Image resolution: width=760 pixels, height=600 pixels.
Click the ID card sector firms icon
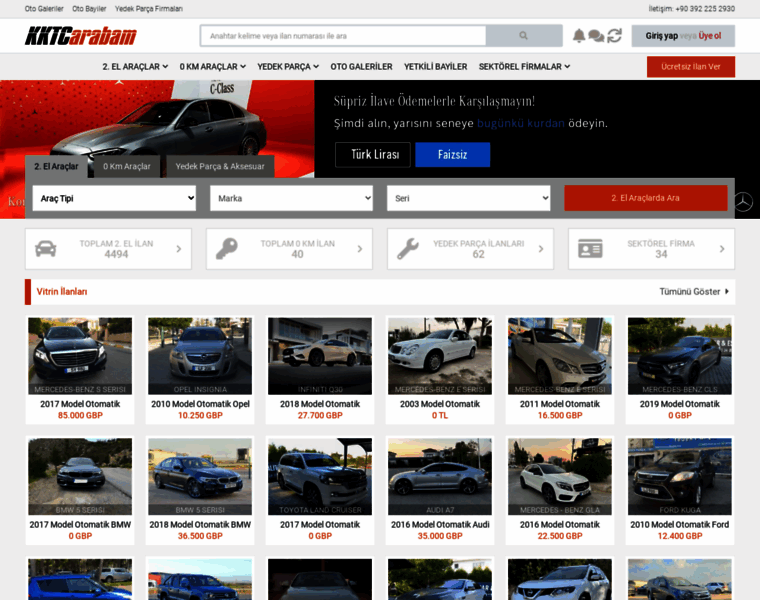pos(590,249)
